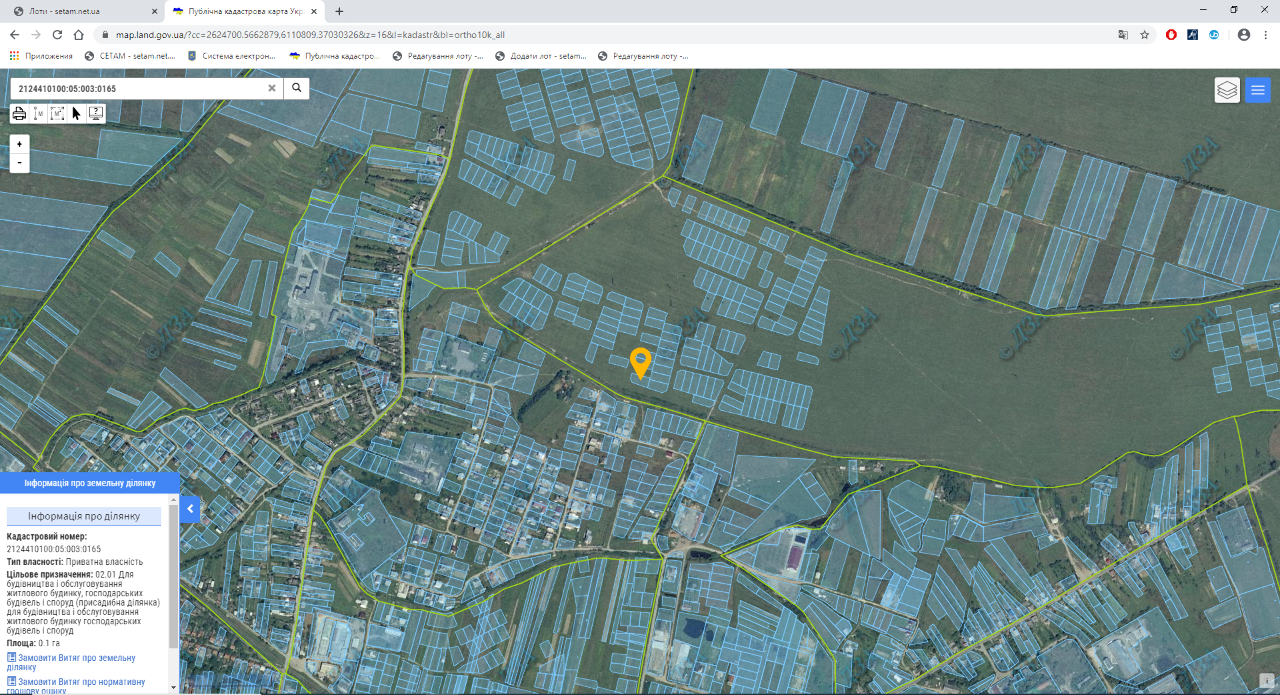The height and width of the screenshot is (695, 1280).
Task: Open the blue round extension icon
Action: (x=1214, y=34)
